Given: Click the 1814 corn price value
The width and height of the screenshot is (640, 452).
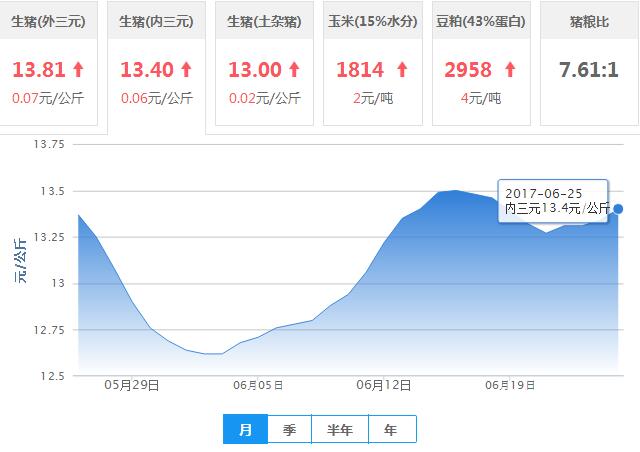Looking at the screenshot, I should pyautogui.click(x=360, y=70).
